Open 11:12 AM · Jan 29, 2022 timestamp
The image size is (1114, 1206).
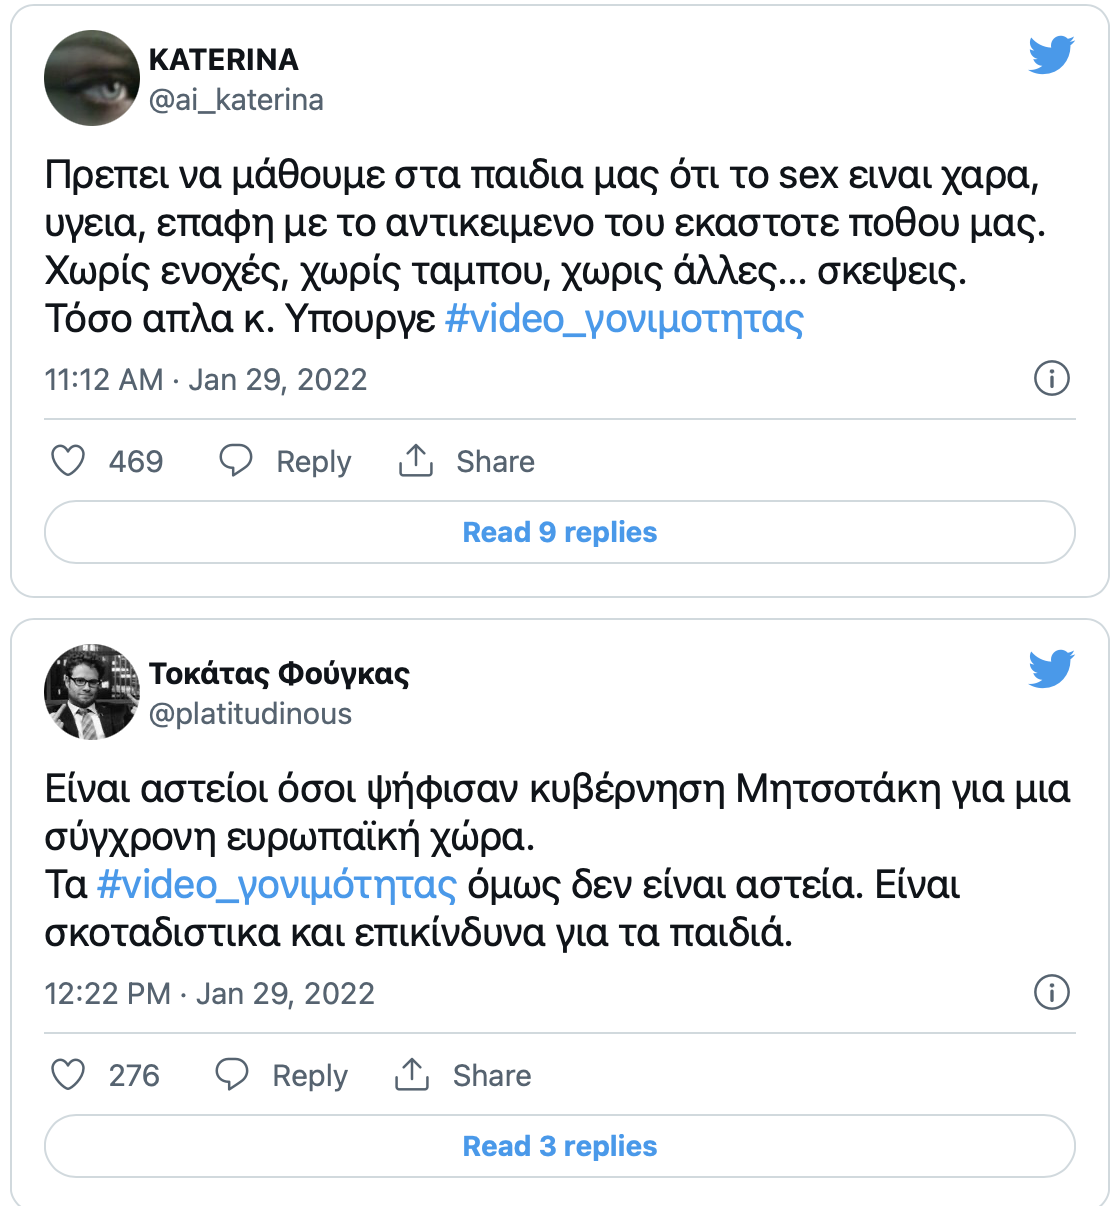point(206,380)
